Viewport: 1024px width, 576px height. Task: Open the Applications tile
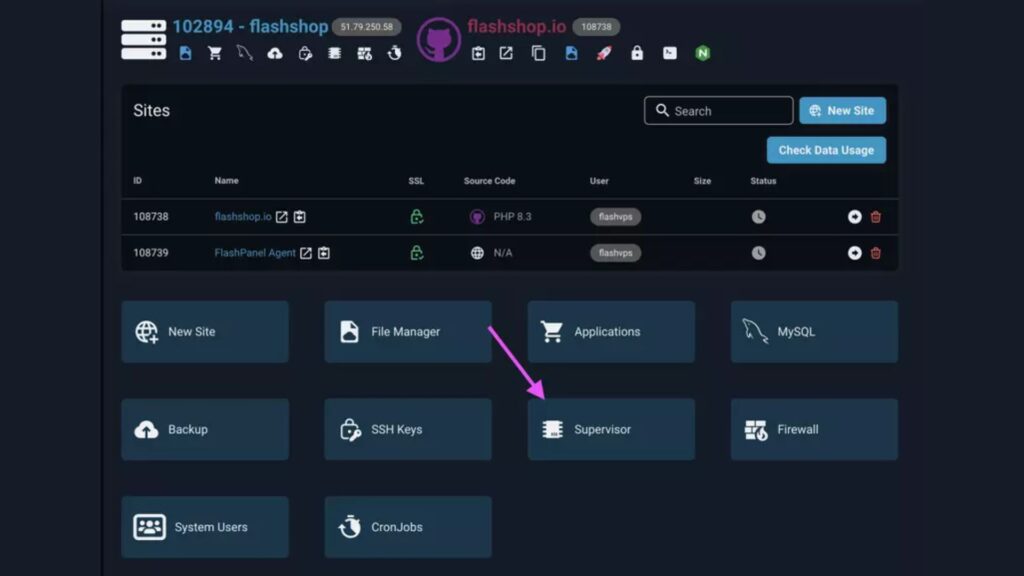pyautogui.click(x=611, y=332)
